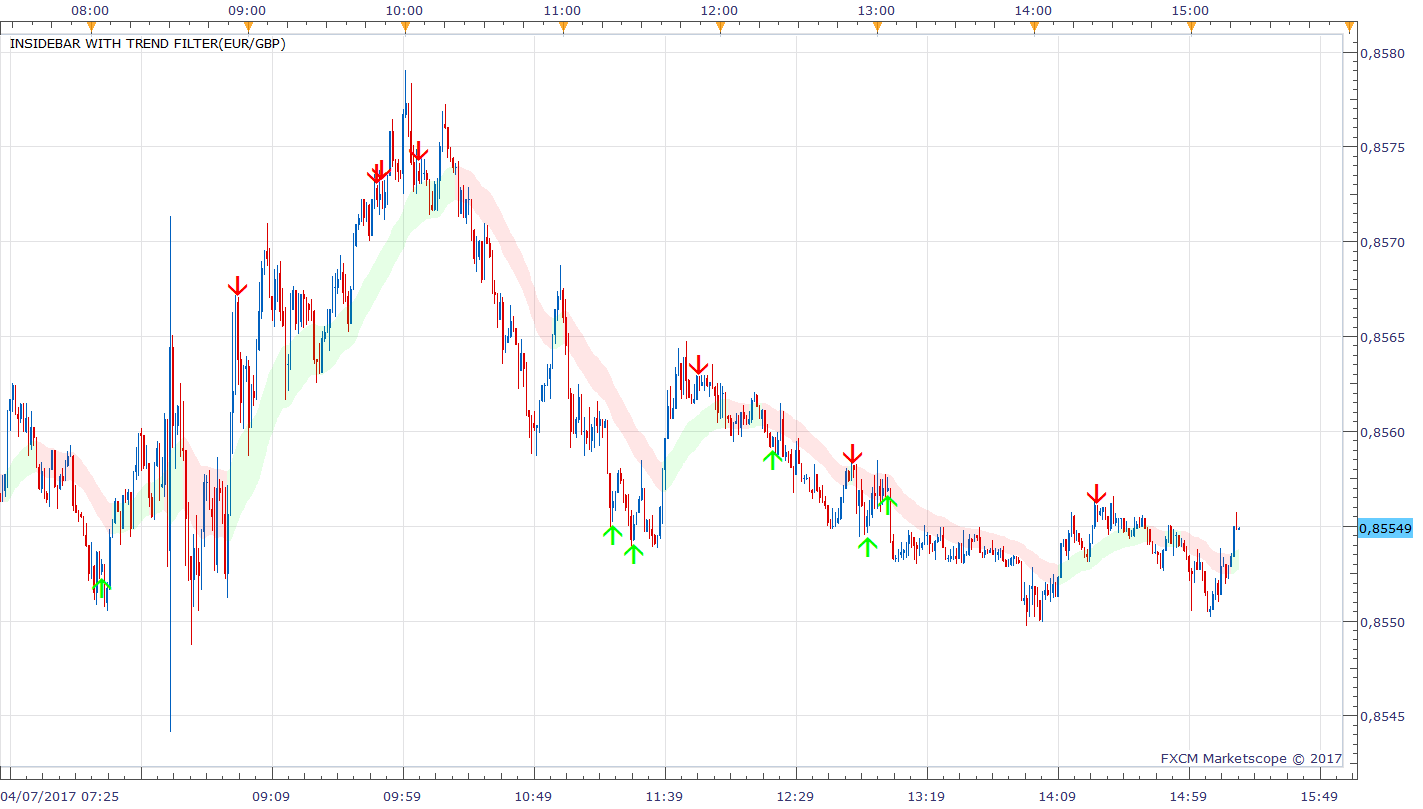Click the orange time marker under 10:00
Screen dimensions: 1423x809
click(405, 28)
